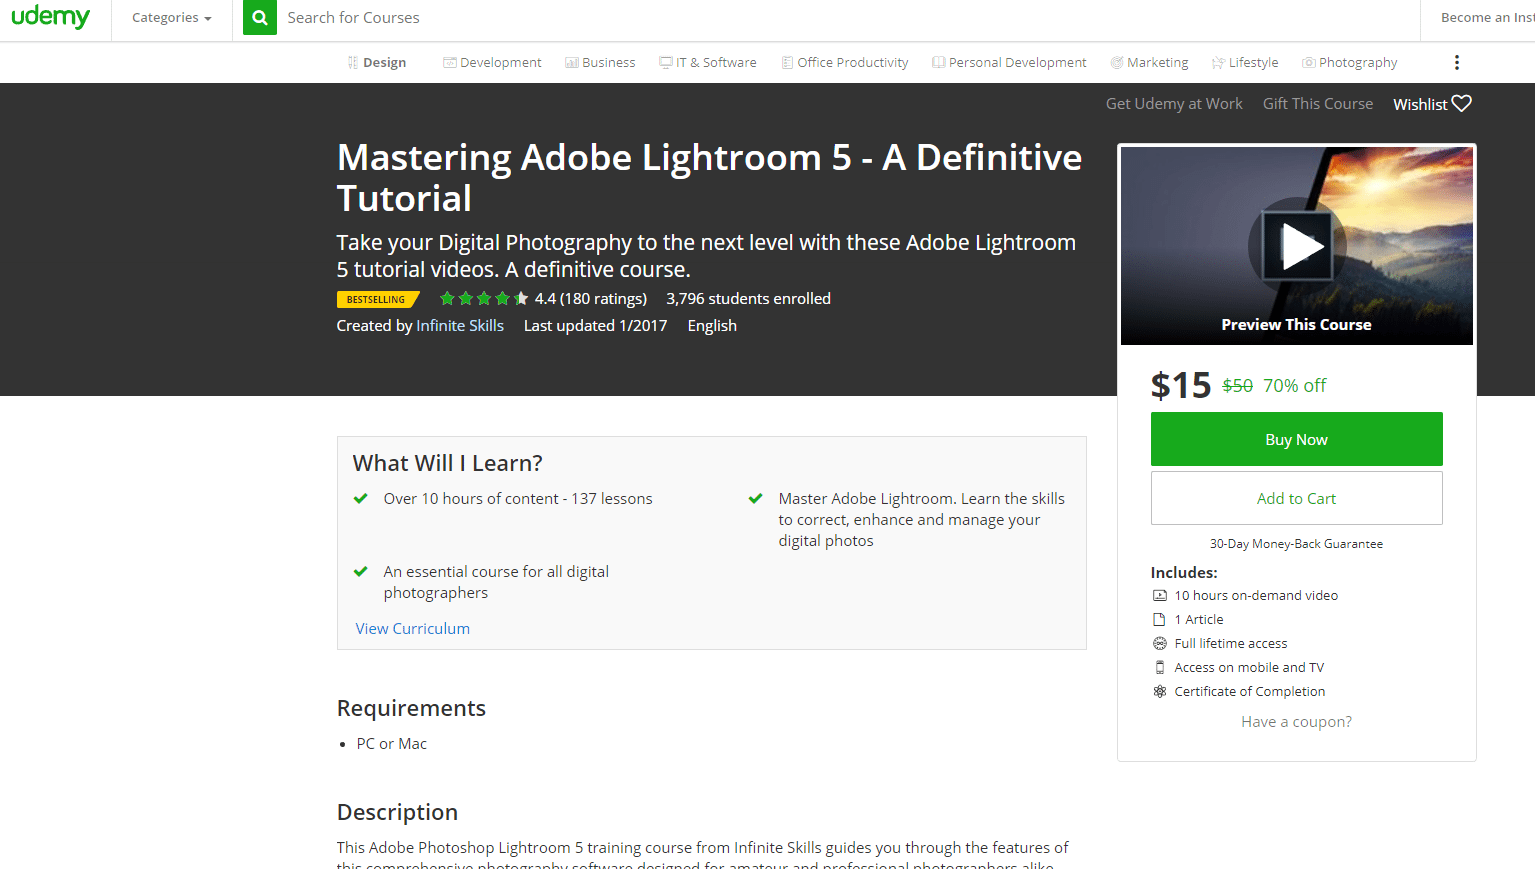Click the lifetime access icon
Viewport: 1535px width, 869px height.
click(x=1160, y=643)
